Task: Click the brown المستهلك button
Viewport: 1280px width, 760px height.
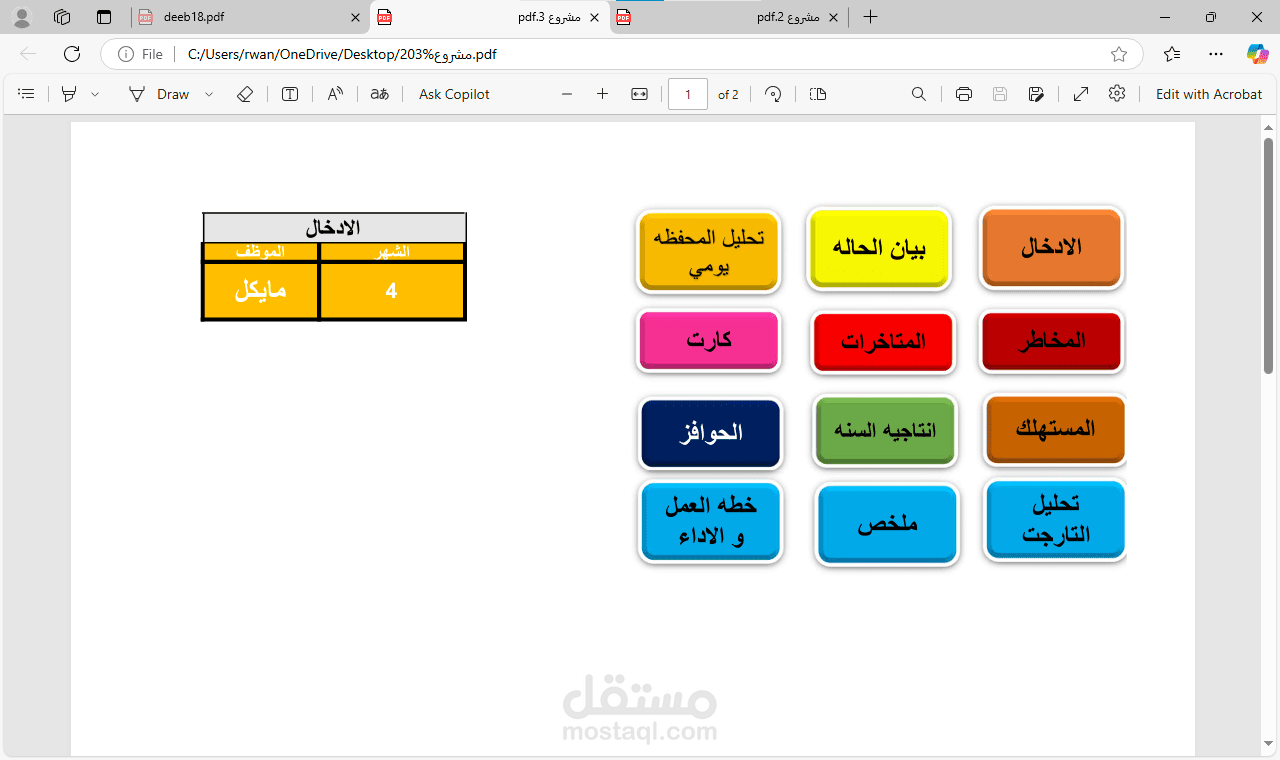Action: (1056, 430)
